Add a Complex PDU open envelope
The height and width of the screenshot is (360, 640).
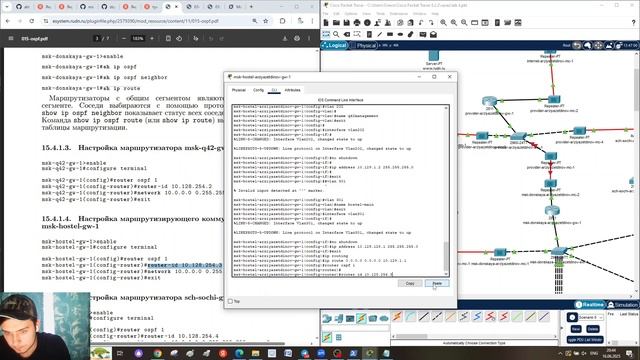point(433,34)
